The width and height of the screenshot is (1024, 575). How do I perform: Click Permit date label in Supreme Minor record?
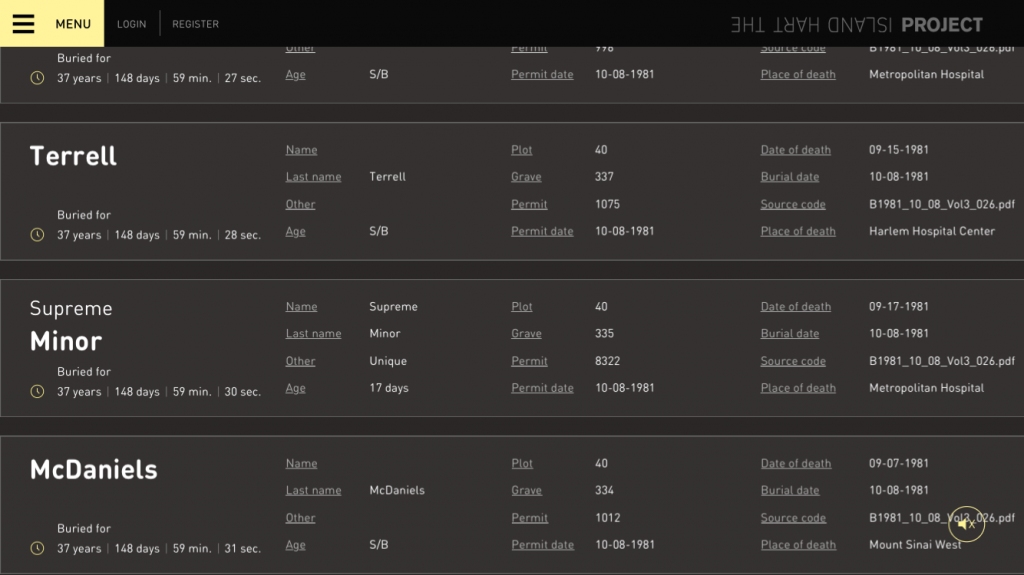point(542,388)
